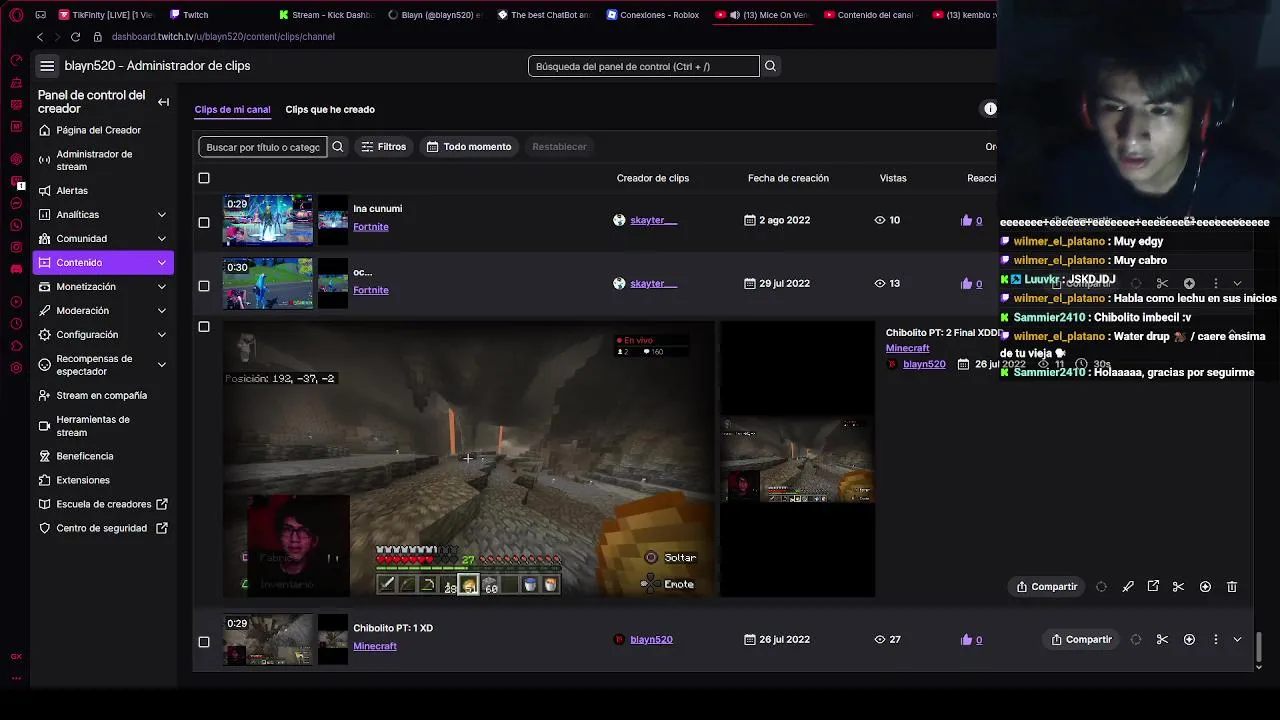Expand the Chibolito PT: 1 XD row chevron

pyautogui.click(x=1237, y=640)
